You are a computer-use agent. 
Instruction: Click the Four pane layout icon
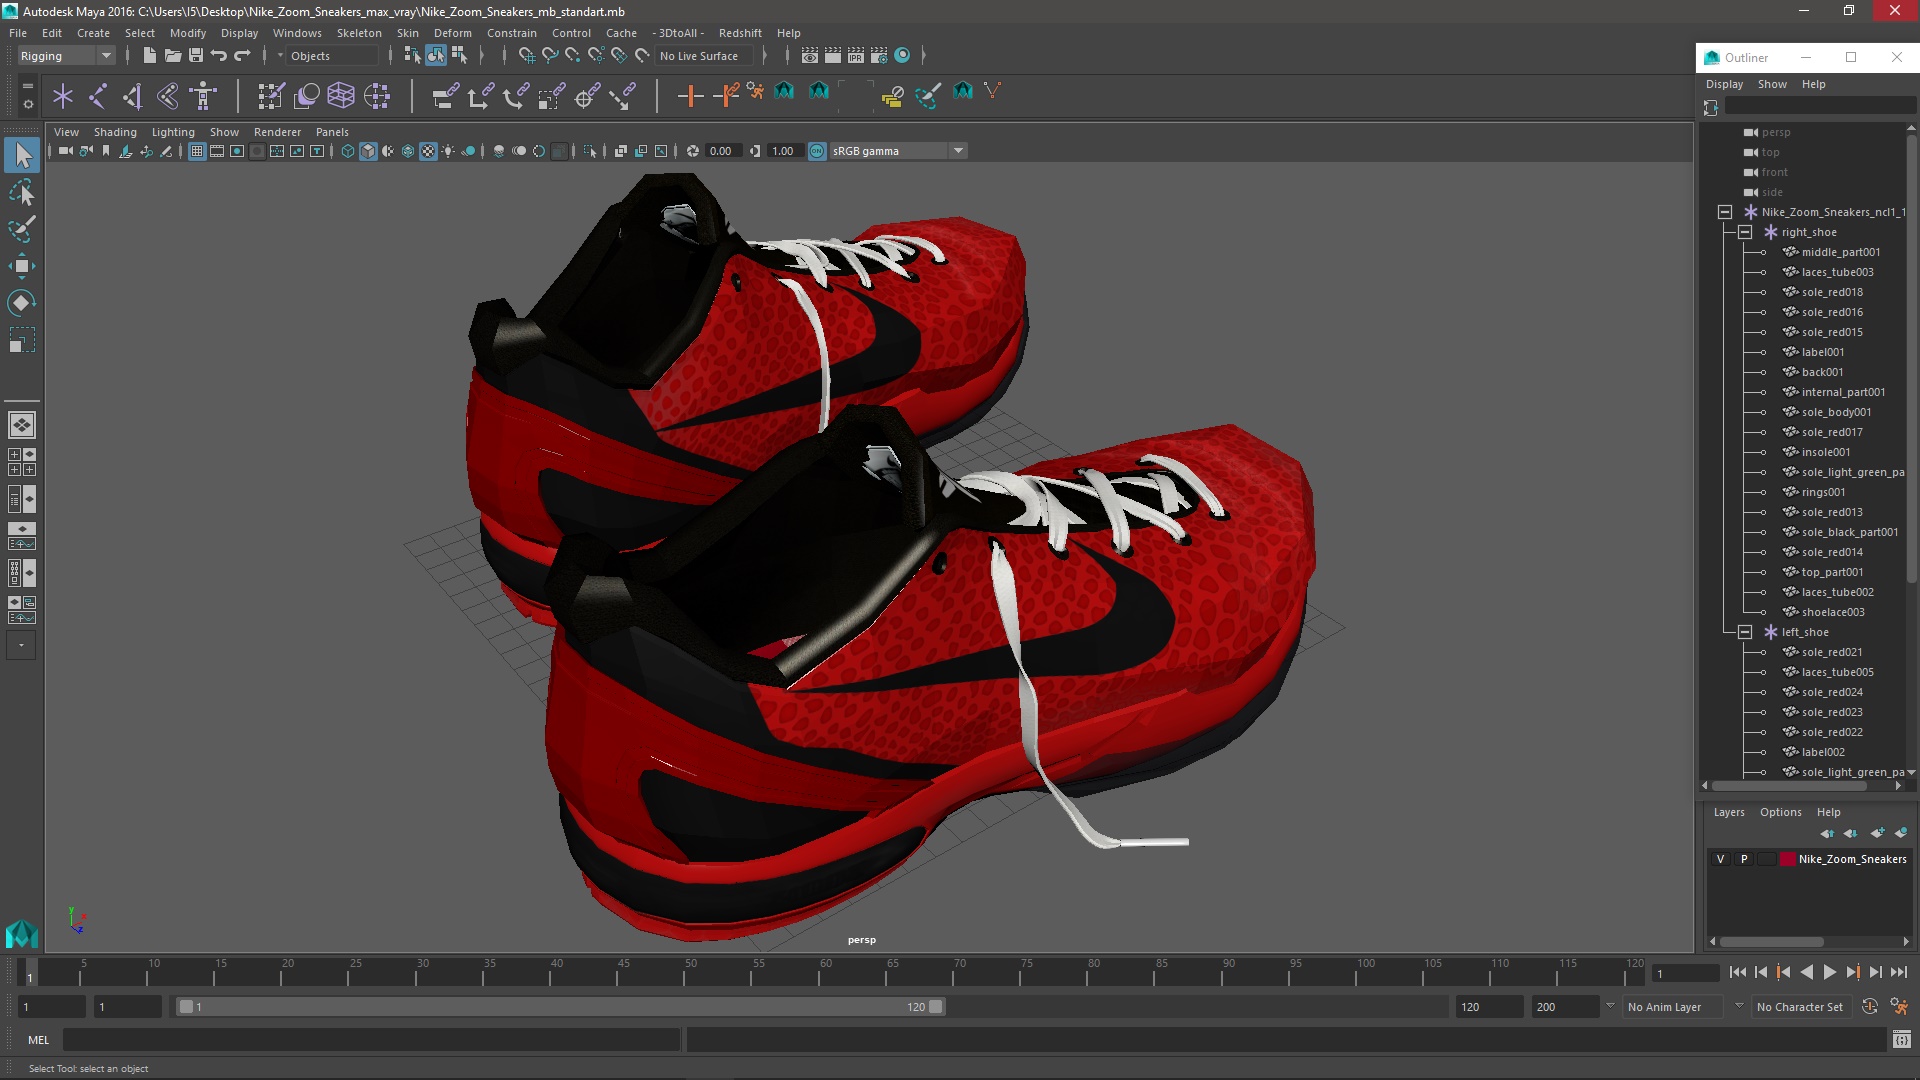click(x=22, y=462)
